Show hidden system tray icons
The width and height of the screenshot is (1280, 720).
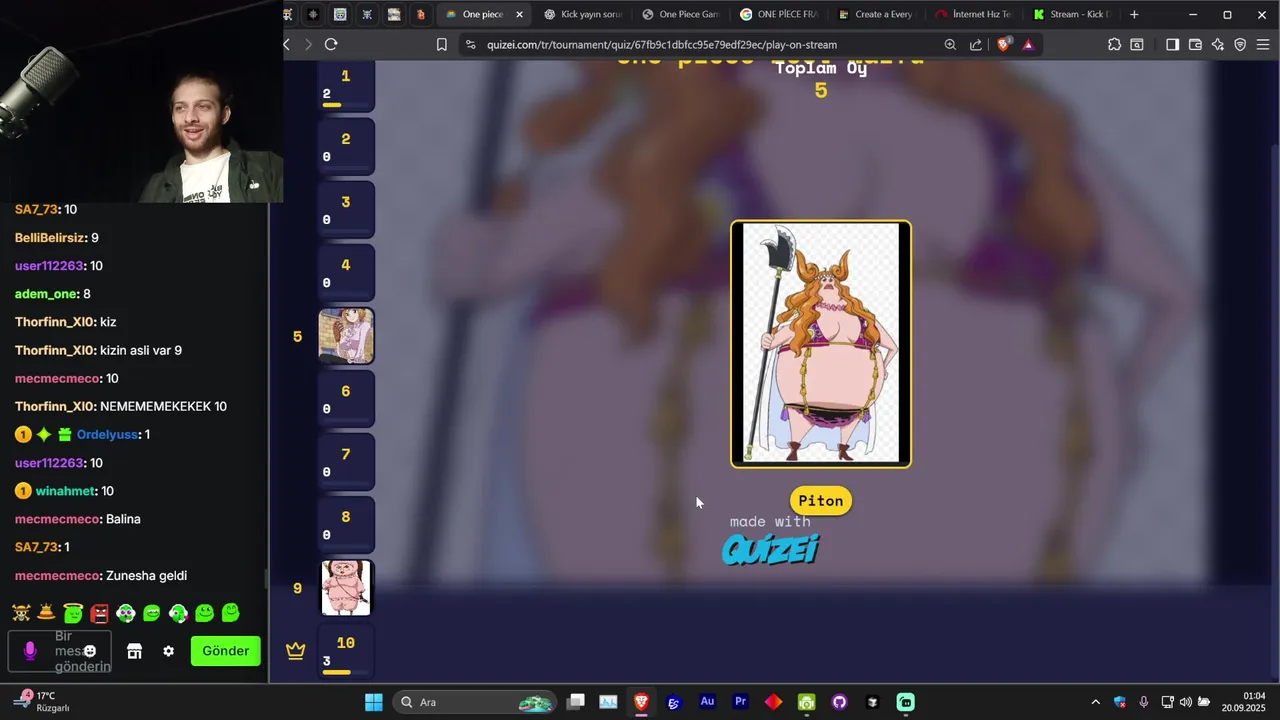coord(1095,702)
